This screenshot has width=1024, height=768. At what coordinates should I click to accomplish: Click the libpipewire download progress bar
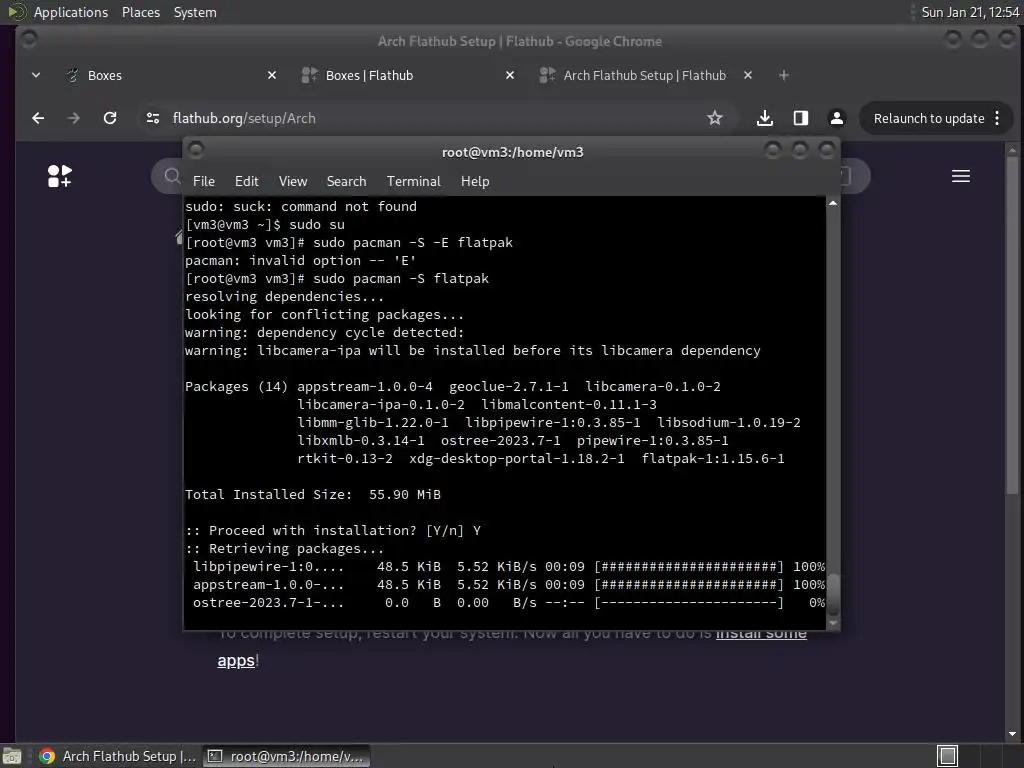coord(689,567)
